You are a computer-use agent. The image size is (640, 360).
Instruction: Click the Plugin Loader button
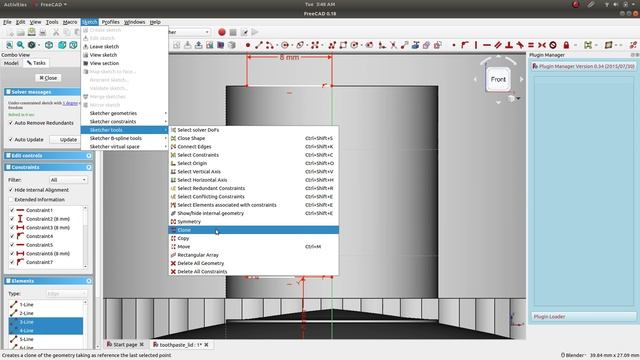coord(584,317)
